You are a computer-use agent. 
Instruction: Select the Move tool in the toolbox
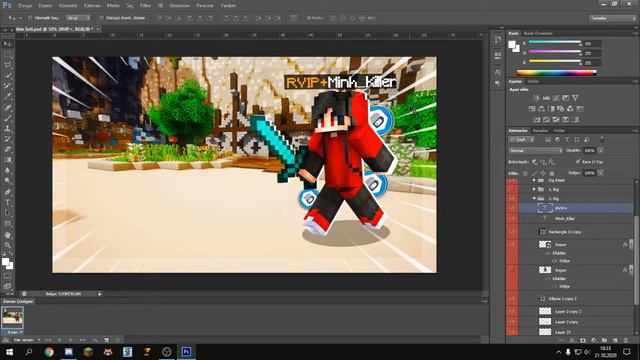point(7,44)
